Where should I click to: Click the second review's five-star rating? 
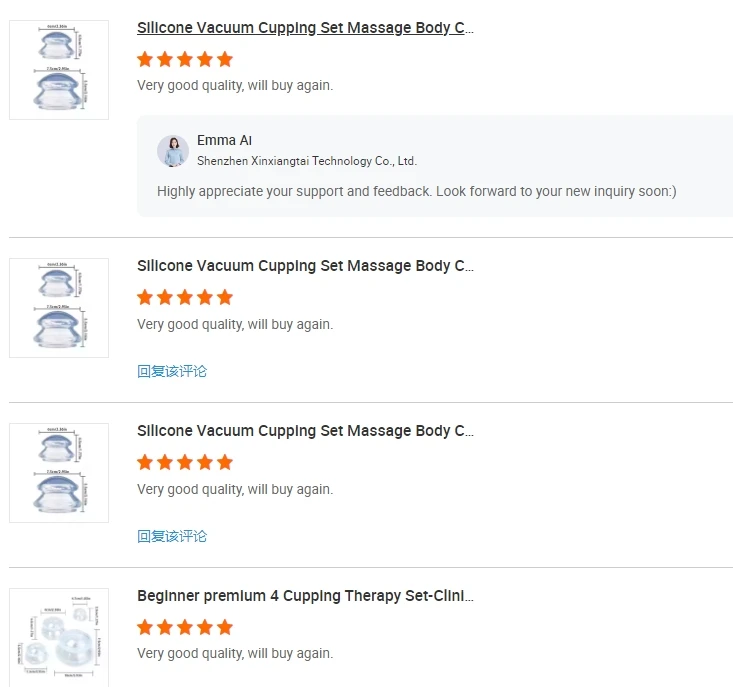[x=185, y=297]
